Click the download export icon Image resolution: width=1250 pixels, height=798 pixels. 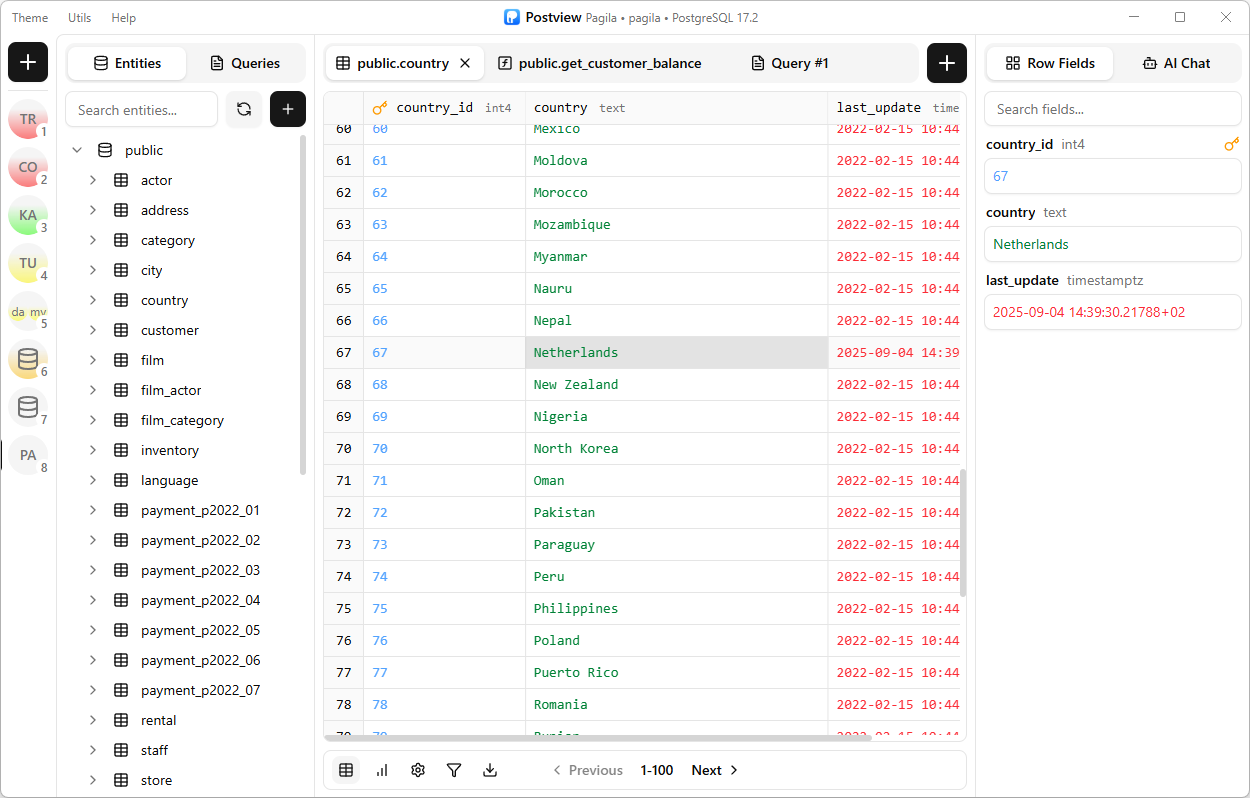click(490, 770)
